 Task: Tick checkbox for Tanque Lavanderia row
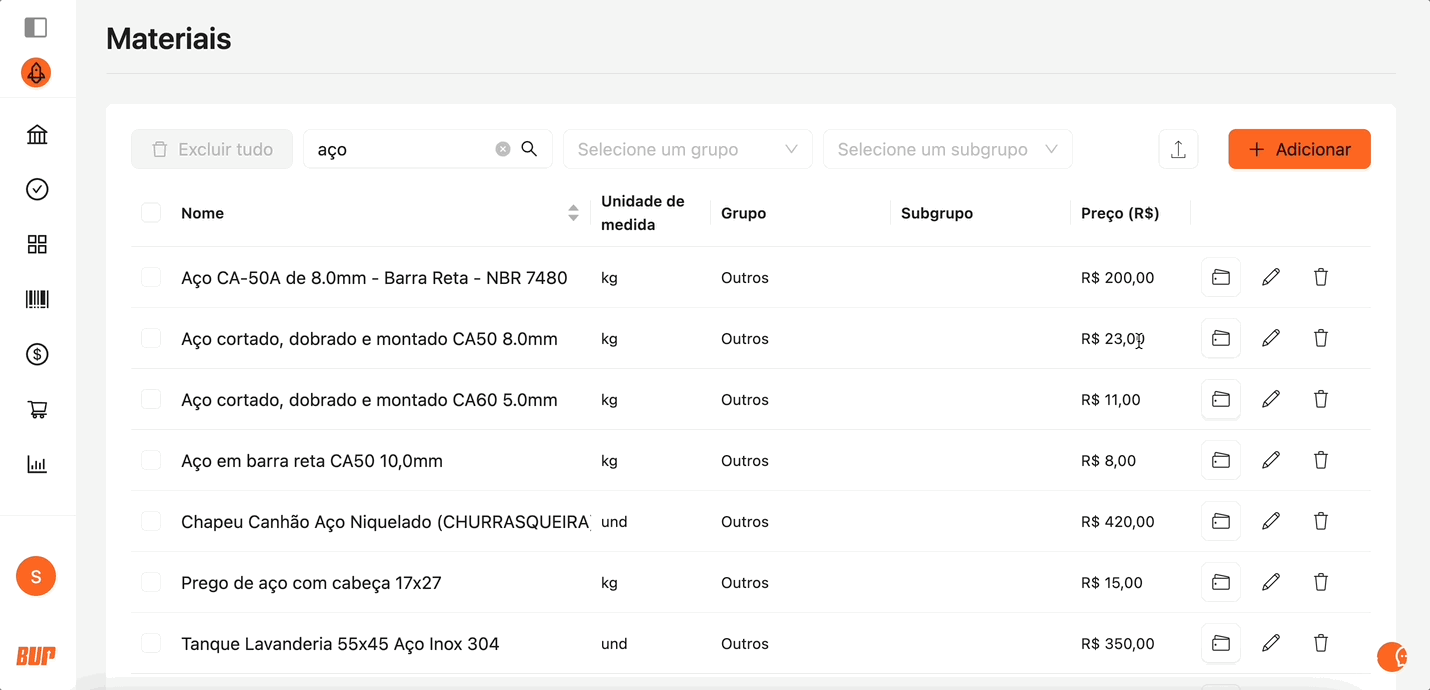pos(151,643)
